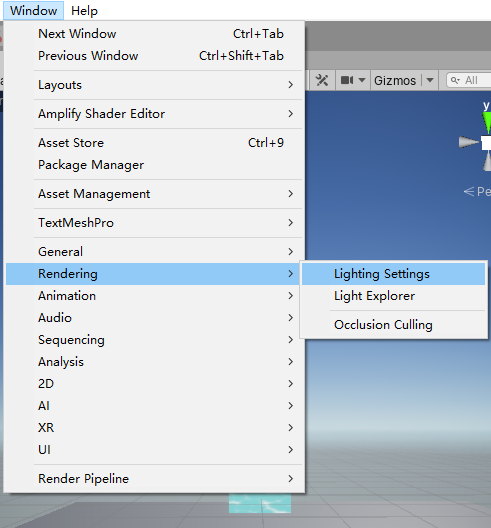The height and width of the screenshot is (528, 491).
Task: Expand the UI submenu
Action: point(155,450)
